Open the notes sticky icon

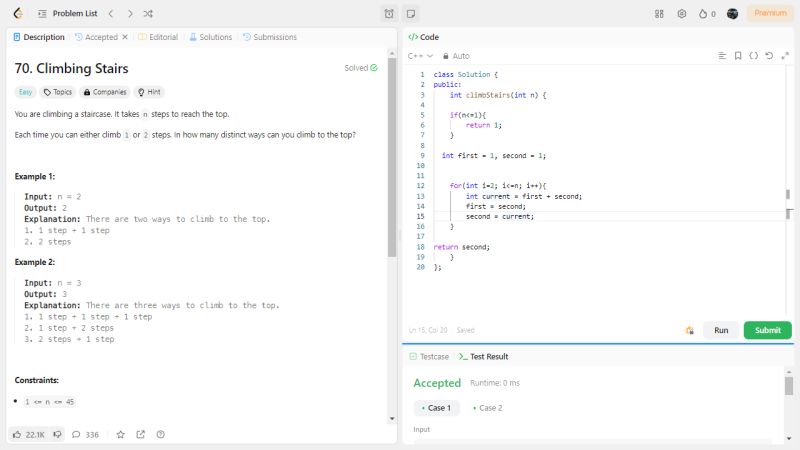[411, 13]
